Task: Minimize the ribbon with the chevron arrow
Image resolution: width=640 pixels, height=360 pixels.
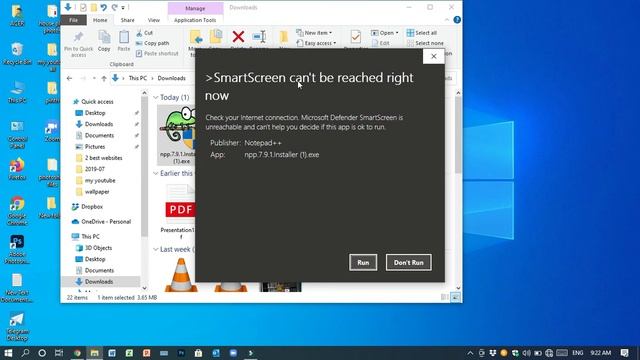Action: tap(447, 20)
